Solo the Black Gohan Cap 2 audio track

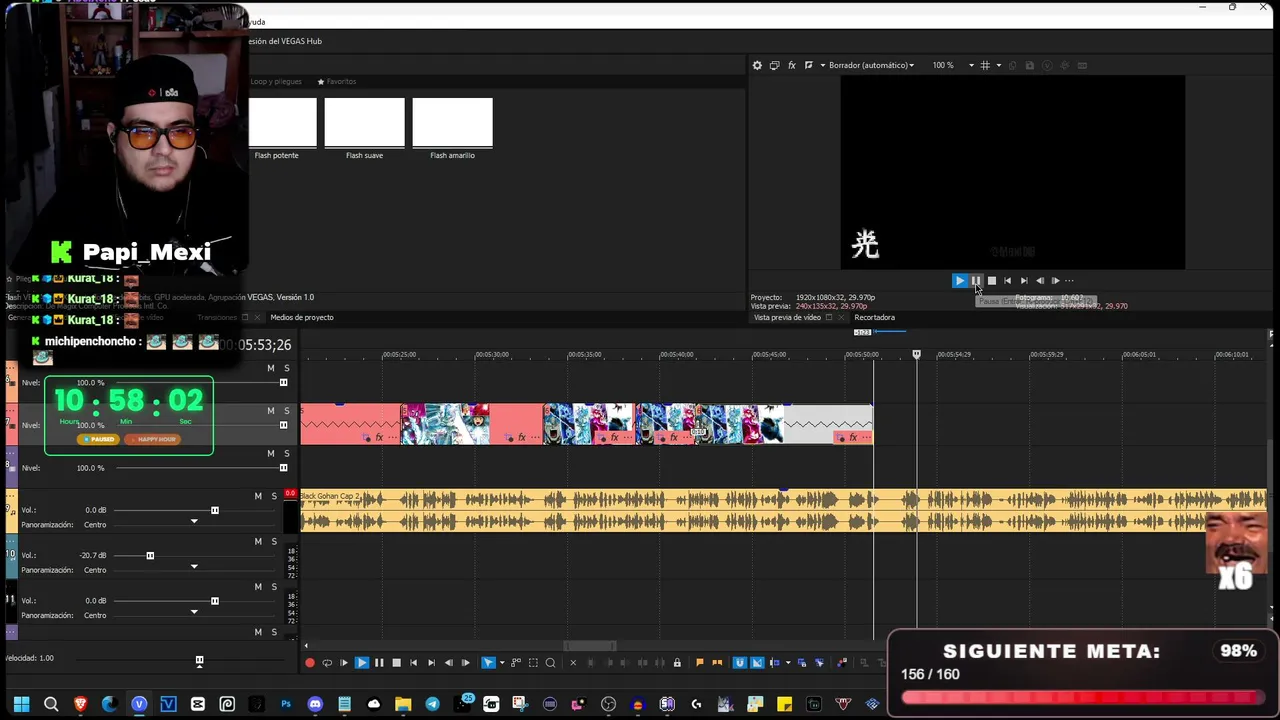(x=274, y=496)
